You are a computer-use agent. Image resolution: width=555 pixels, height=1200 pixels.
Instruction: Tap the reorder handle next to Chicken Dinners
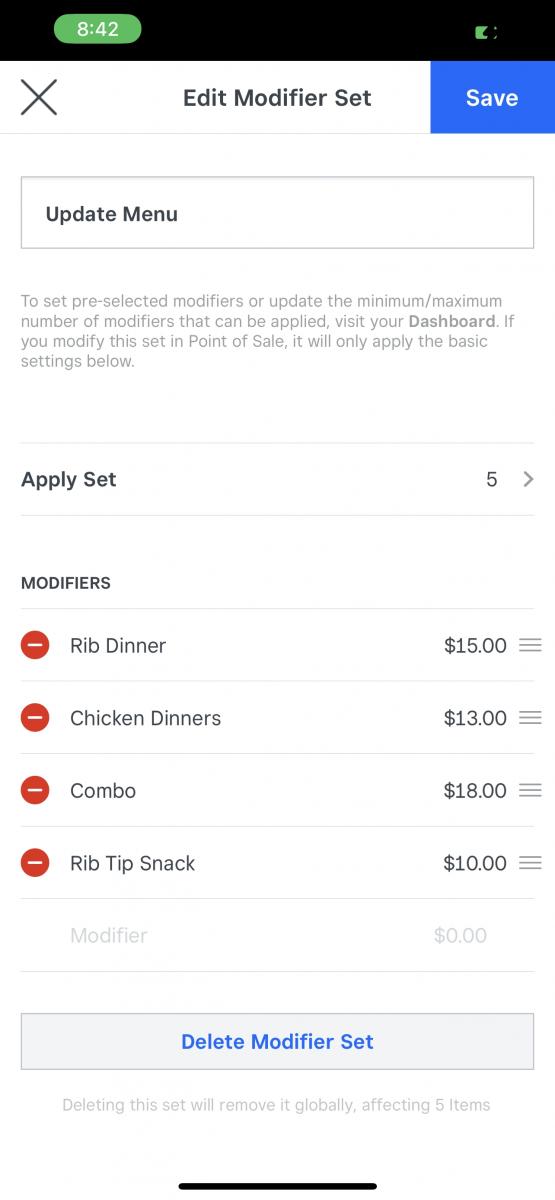tap(530, 718)
